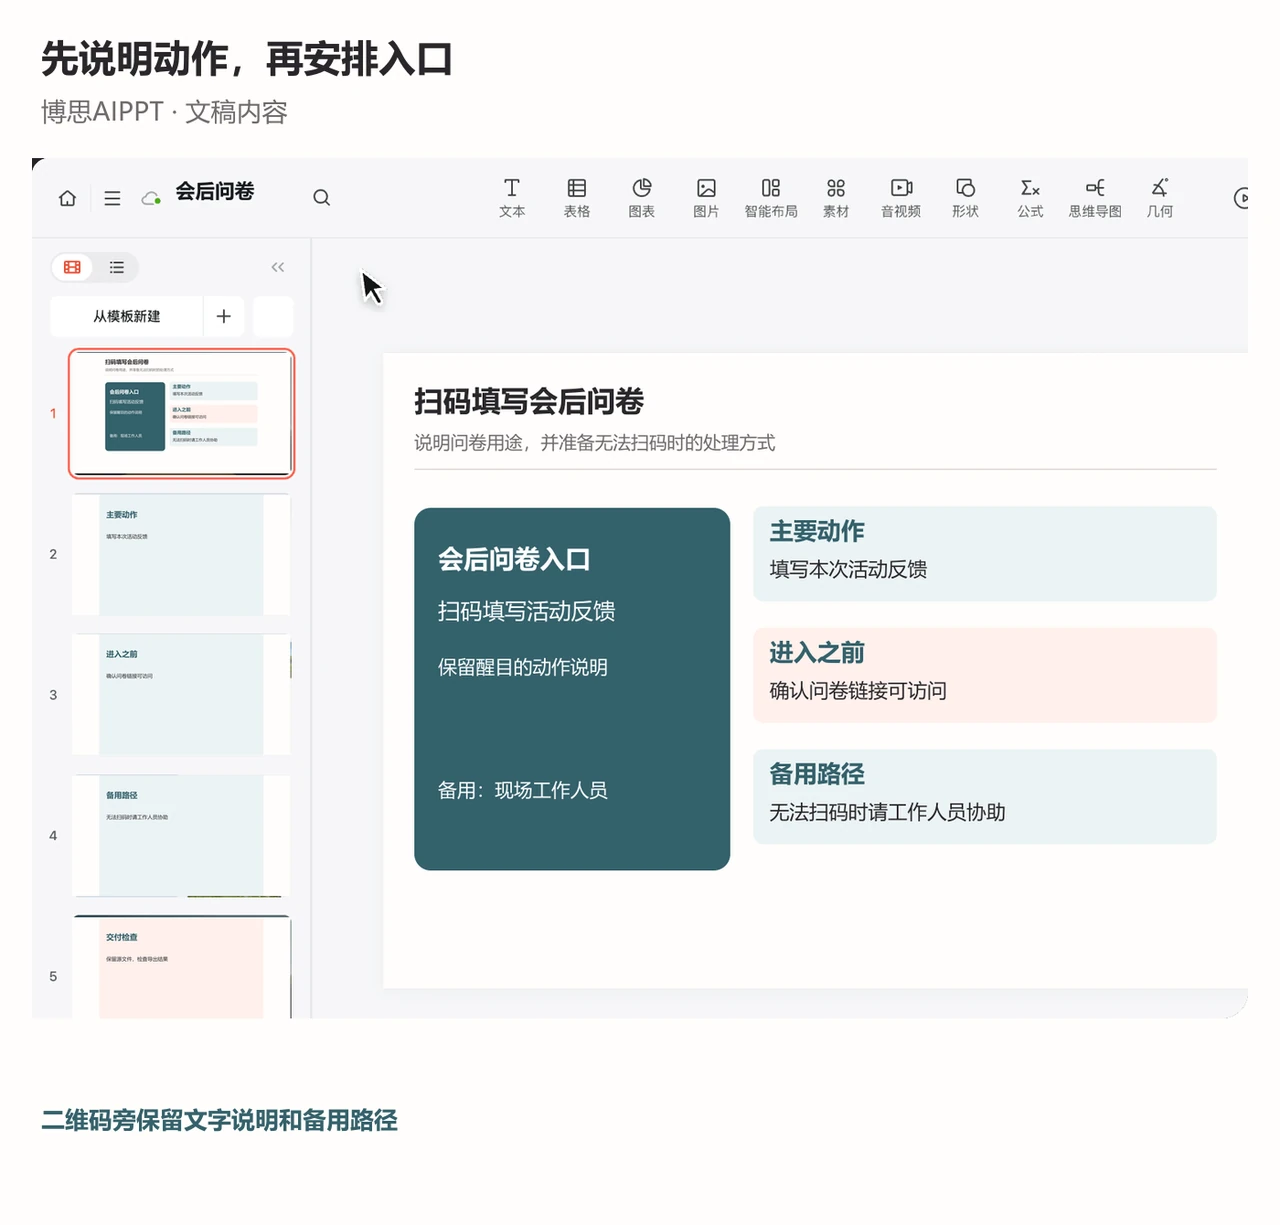
Task: Click 备用：现场工作人员 text
Action: point(523,790)
